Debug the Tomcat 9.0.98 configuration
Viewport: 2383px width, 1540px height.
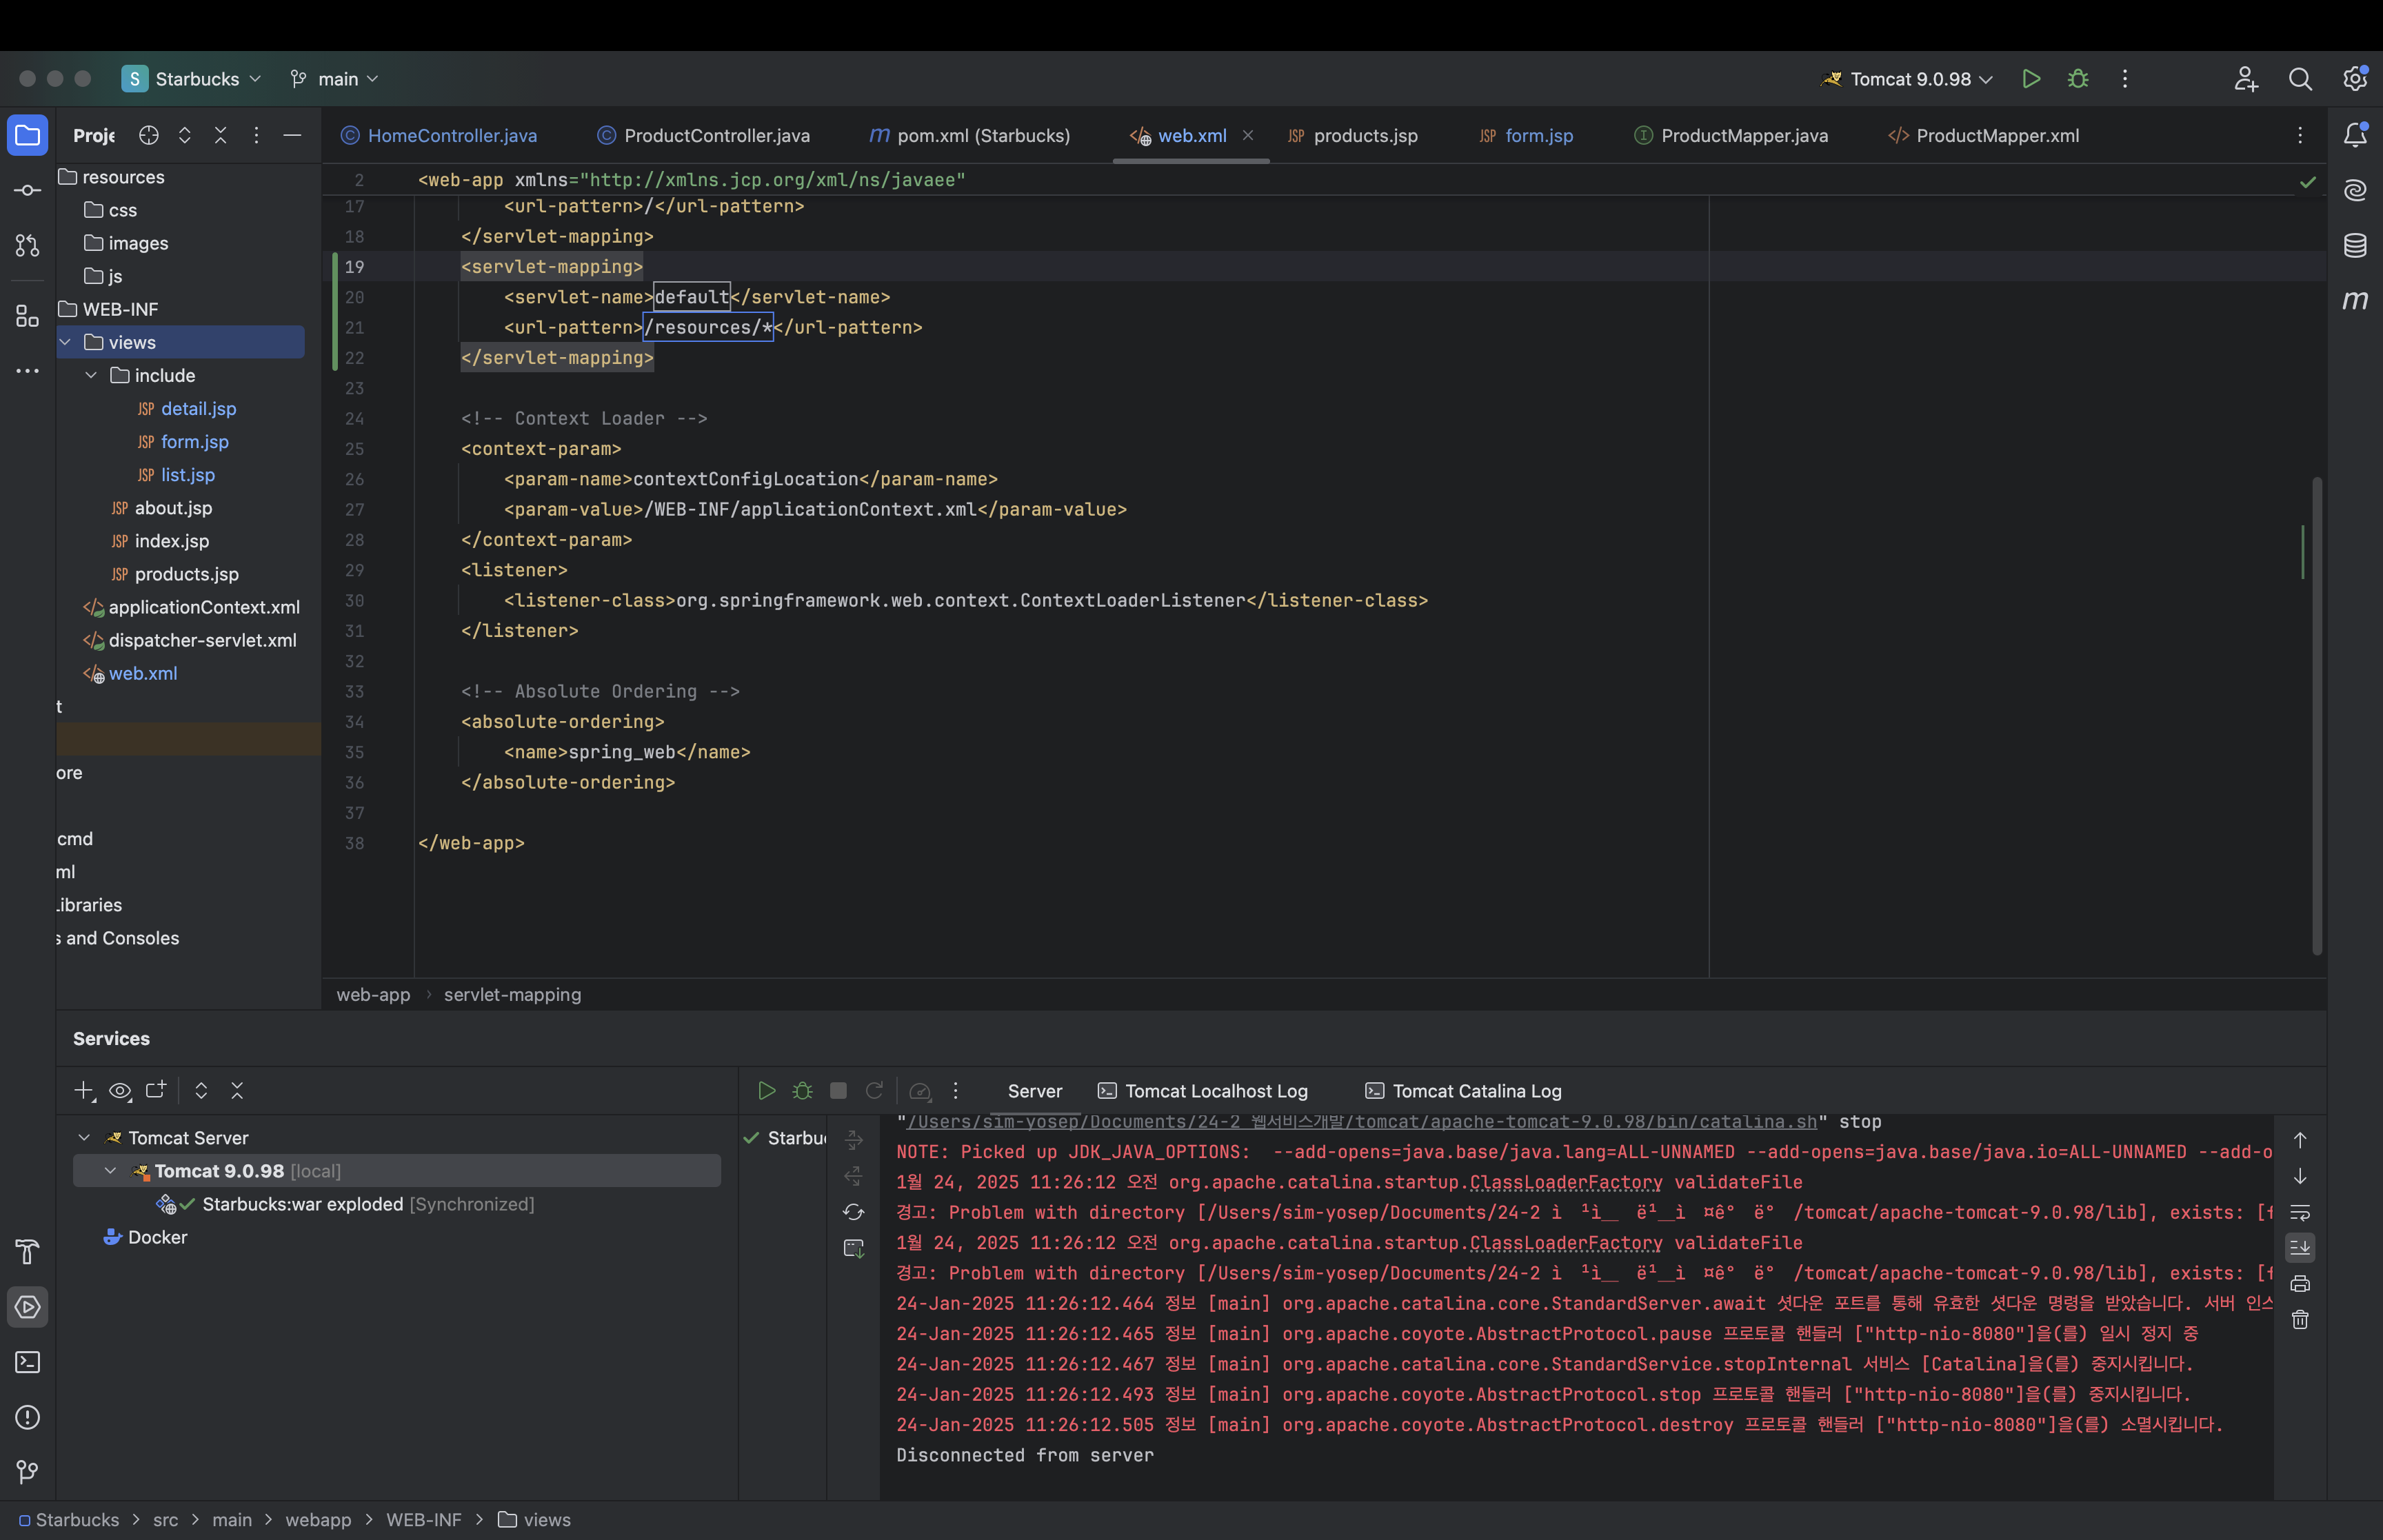[2078, 79]
